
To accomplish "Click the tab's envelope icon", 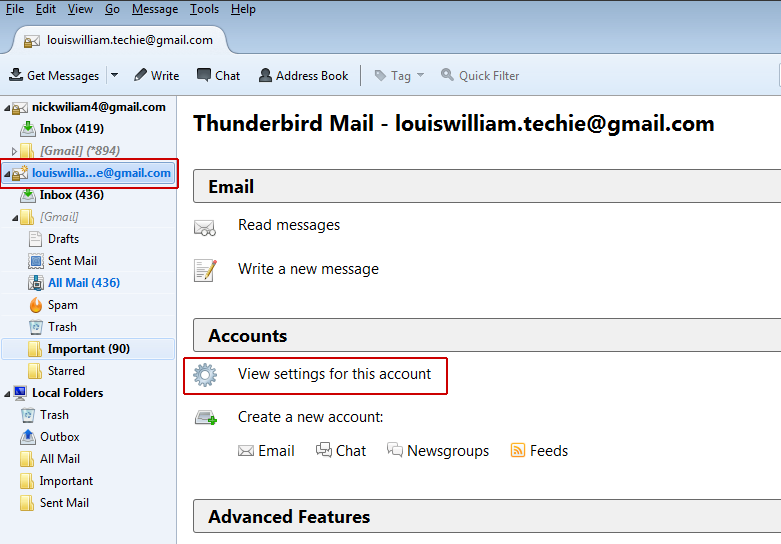I will [x=32, y=41].
